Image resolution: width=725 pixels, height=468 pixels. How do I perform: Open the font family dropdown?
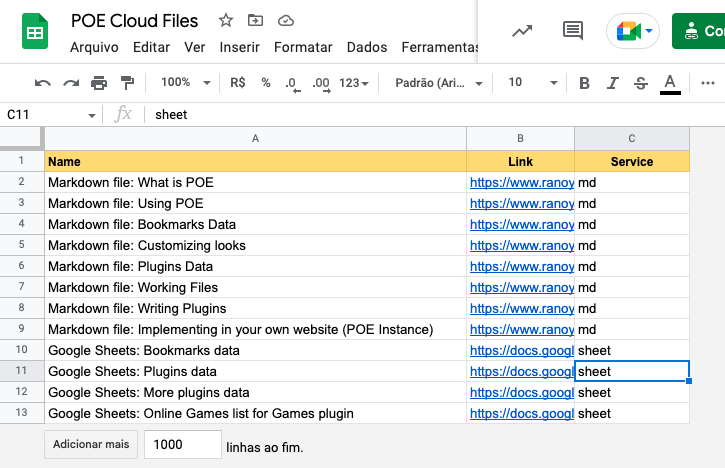click(x=439, y=83)
